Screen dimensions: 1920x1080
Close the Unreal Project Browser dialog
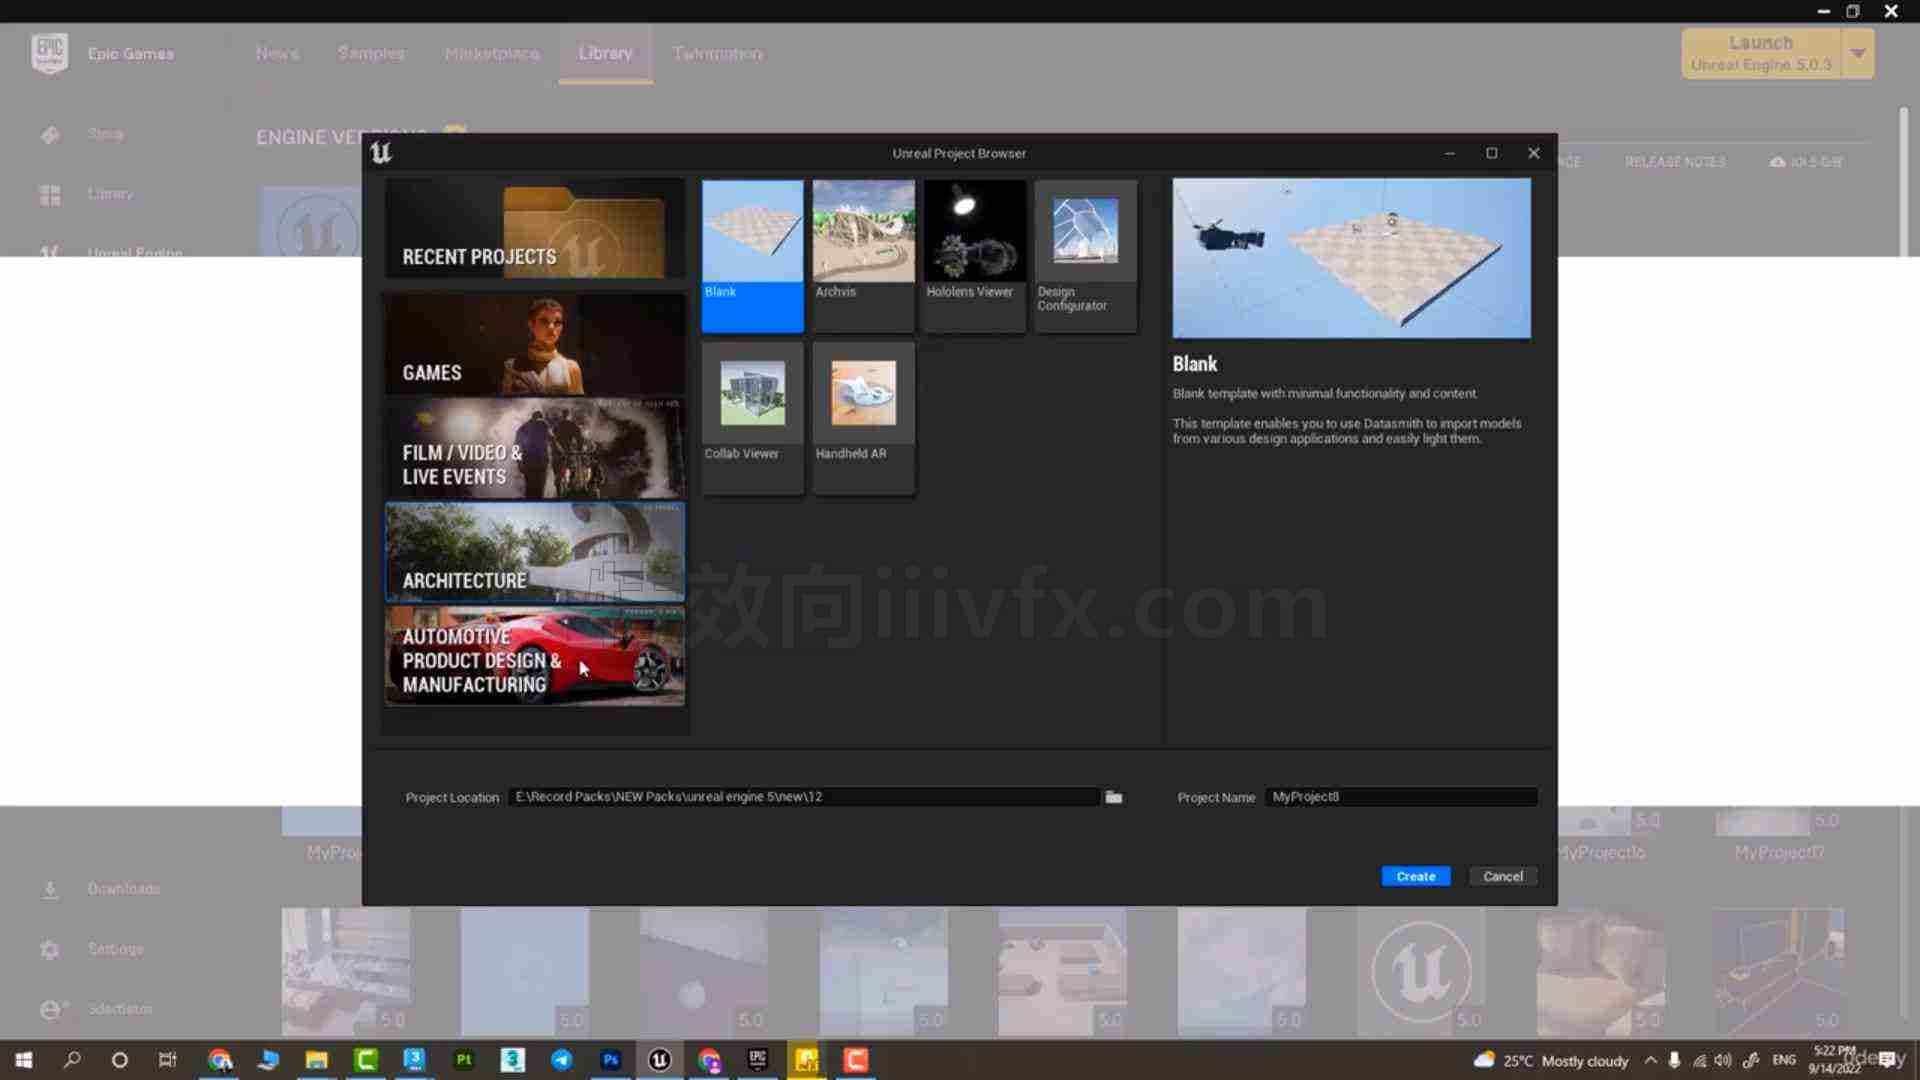coord(1533,153)
